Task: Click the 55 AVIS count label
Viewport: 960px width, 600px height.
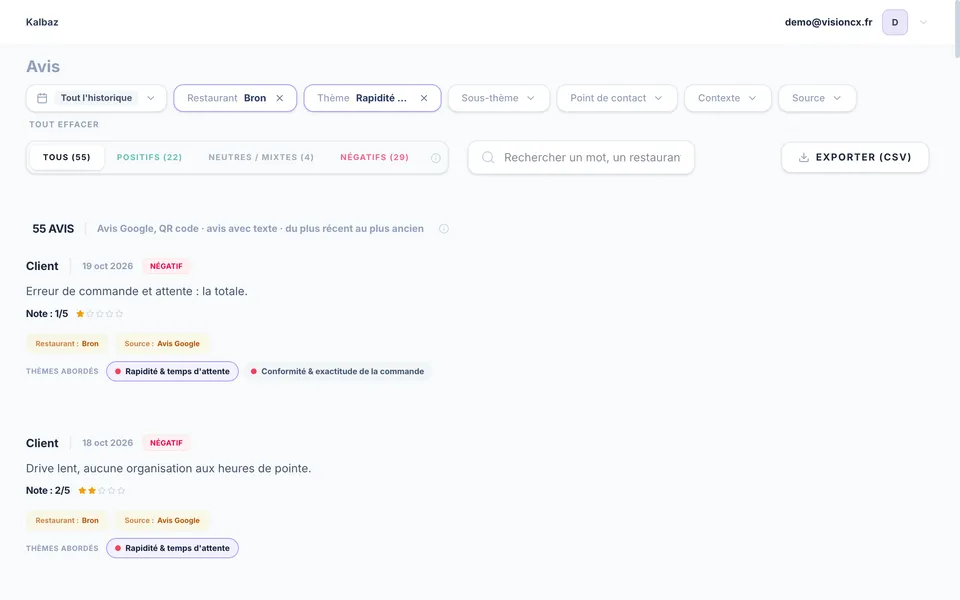Action: 53,228
